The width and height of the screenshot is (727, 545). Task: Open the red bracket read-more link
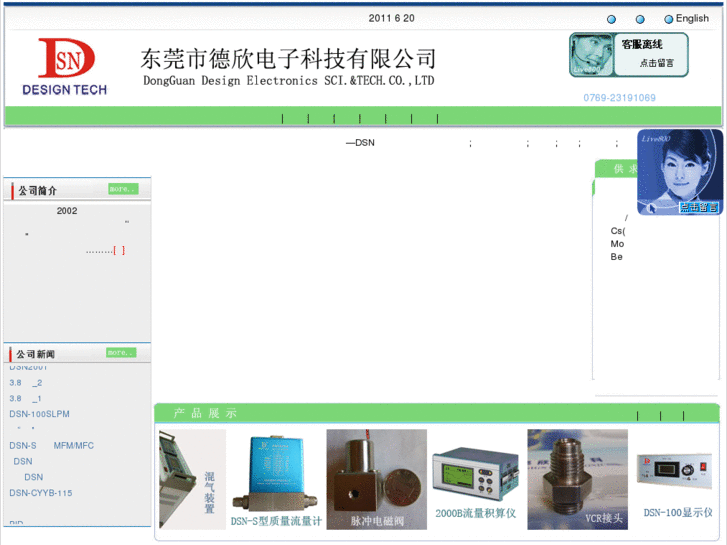[119, 251]
